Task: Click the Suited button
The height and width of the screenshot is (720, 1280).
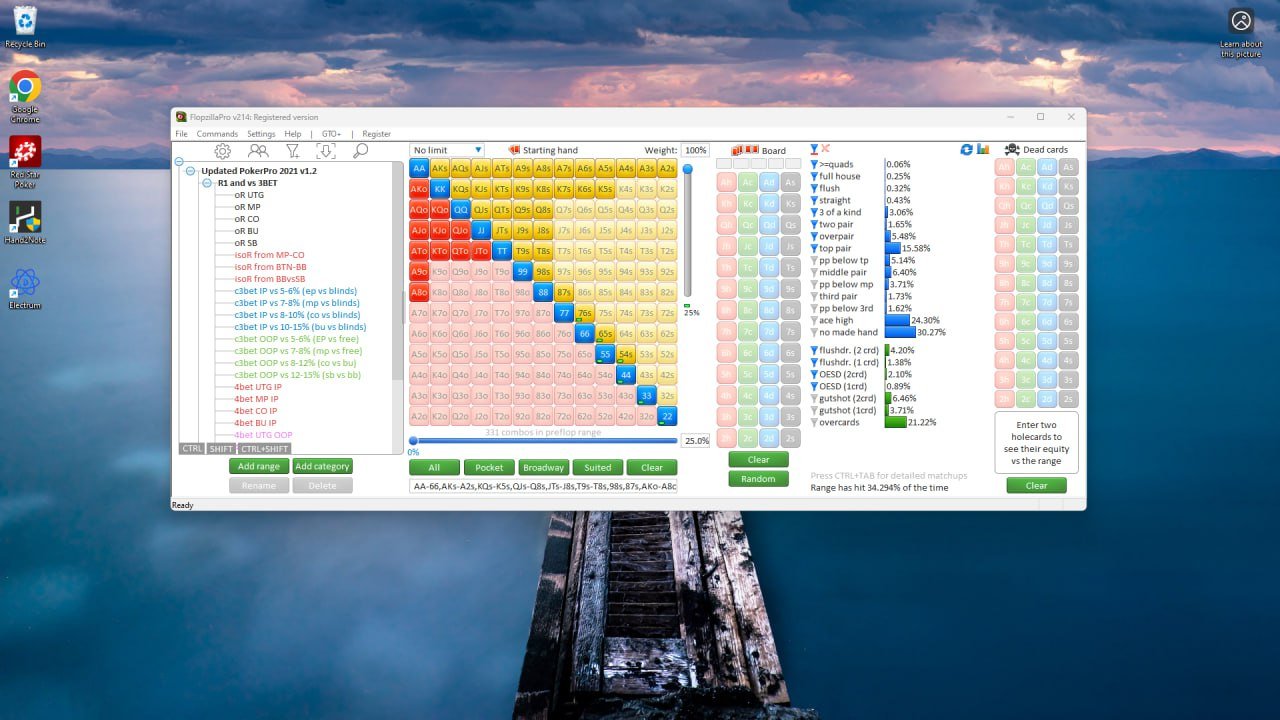Action: [598, 467]
